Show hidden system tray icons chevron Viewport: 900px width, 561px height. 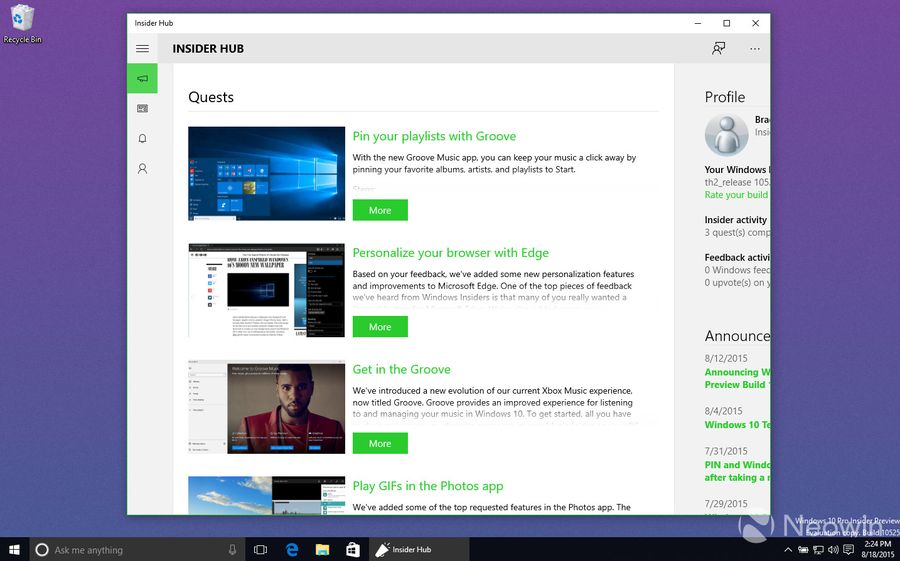pyautogui.click(x=788, y=550)
